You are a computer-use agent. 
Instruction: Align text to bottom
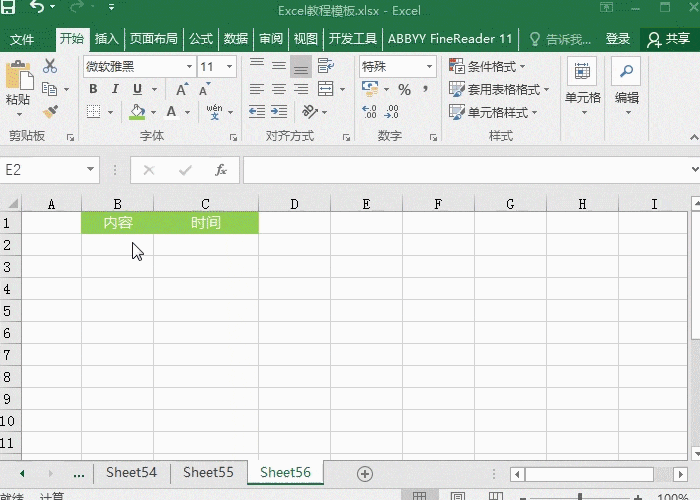pos(301,66)
